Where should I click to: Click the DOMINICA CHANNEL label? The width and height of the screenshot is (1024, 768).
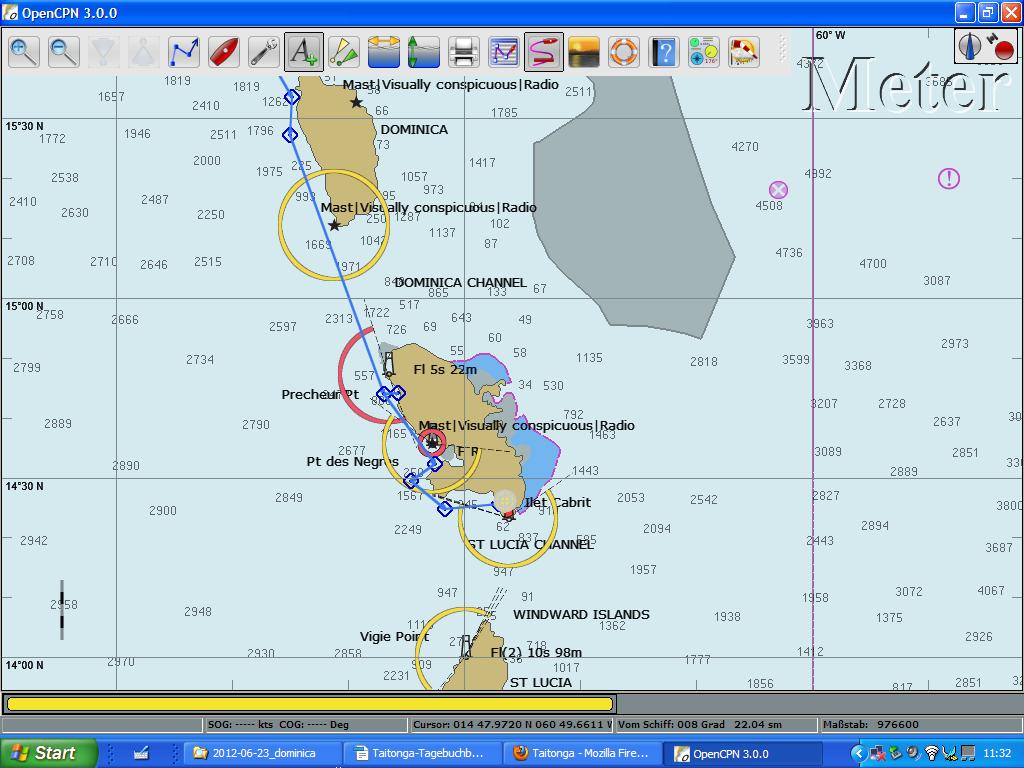pyautogui.click(x=460, y=282)
